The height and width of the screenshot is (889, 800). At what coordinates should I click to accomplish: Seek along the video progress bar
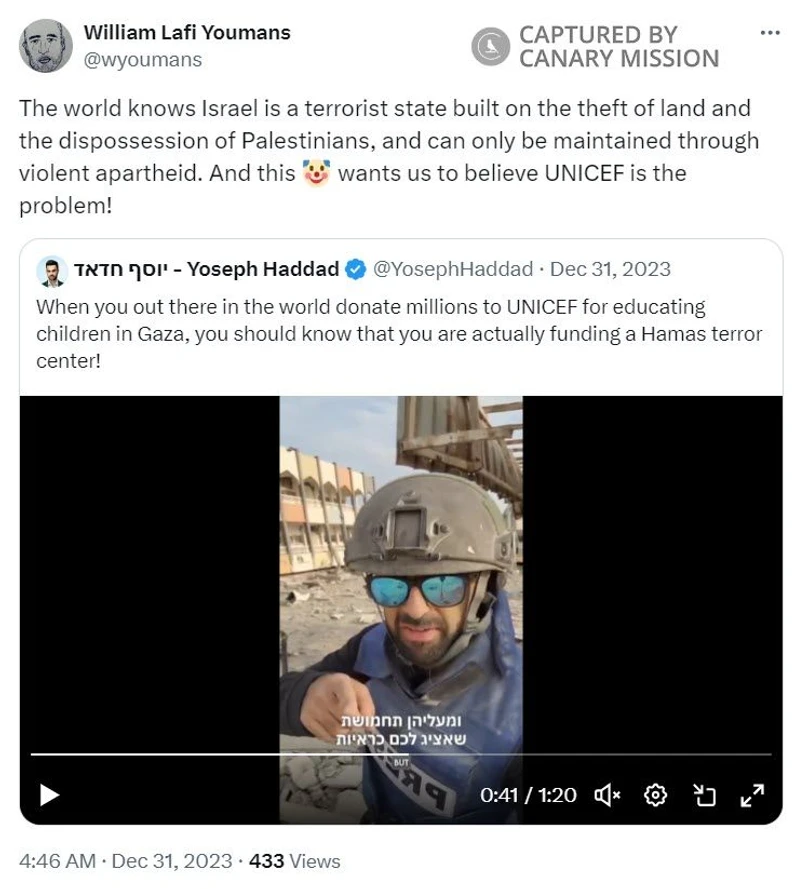[x=401, y=755]
